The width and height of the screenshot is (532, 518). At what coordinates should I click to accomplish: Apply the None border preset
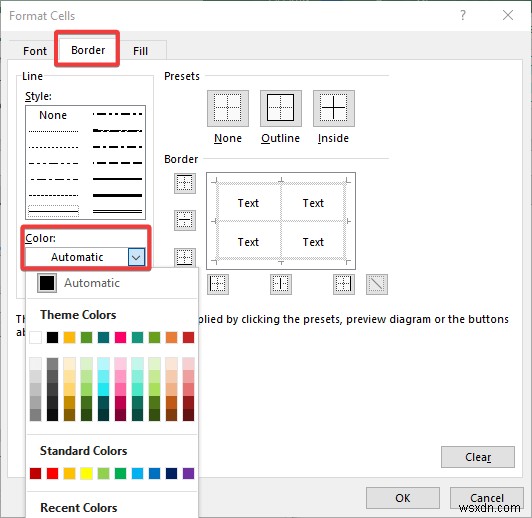point(228,109)
